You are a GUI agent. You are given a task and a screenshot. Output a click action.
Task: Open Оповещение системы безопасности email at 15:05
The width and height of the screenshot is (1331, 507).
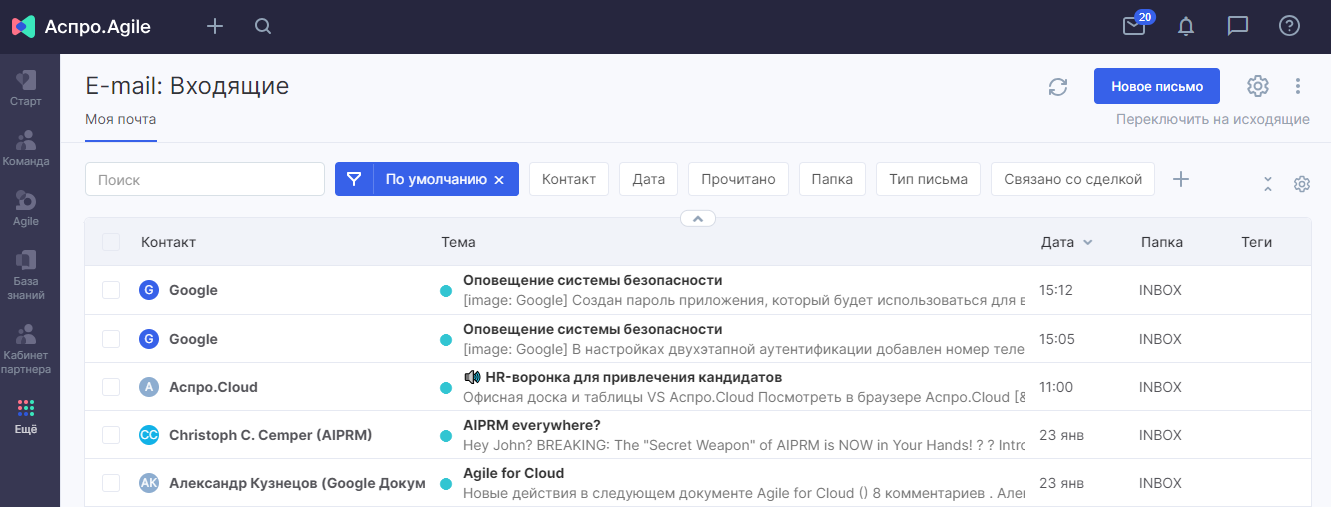592,329
